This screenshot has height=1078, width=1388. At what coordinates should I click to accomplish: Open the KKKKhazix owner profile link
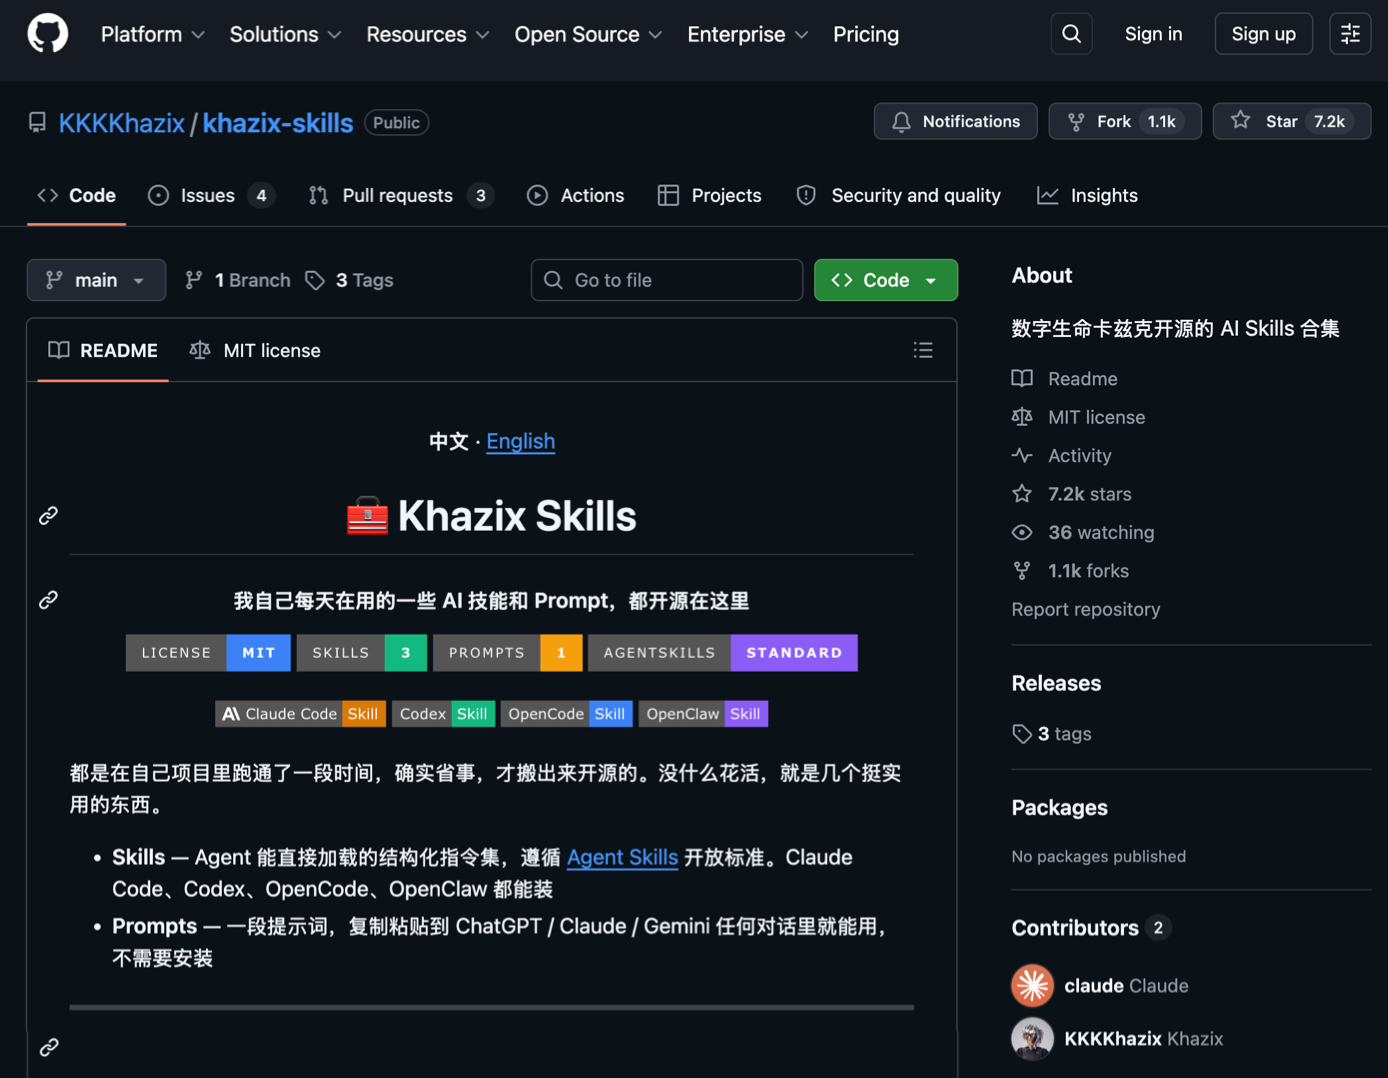[122, 123]
